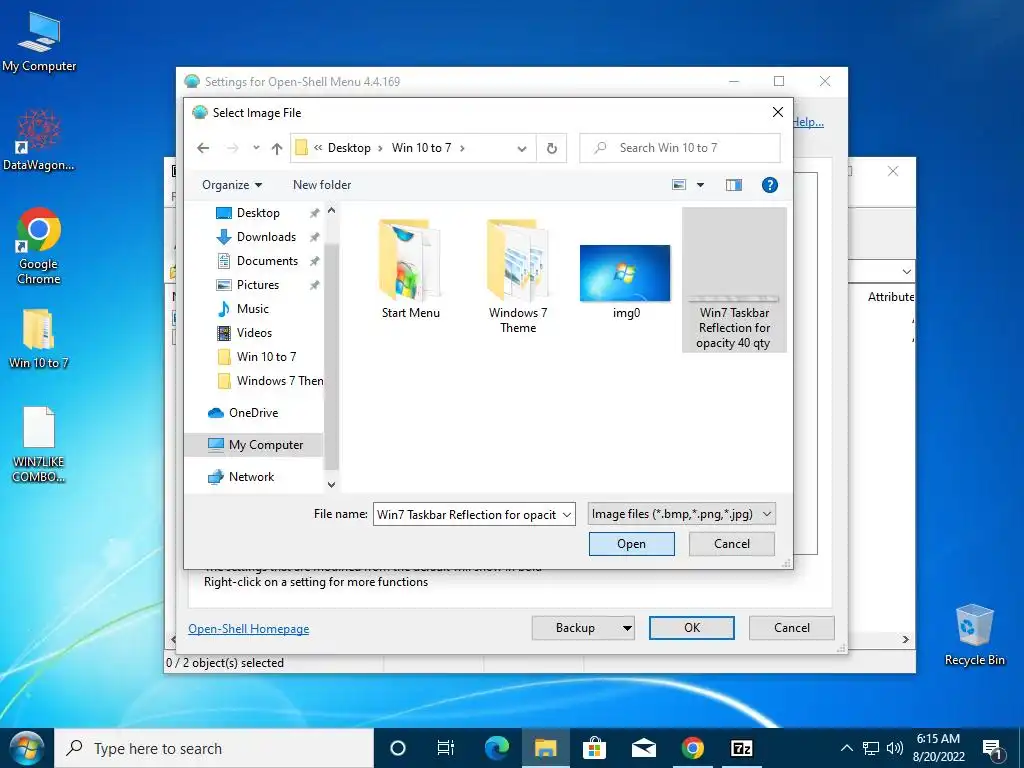Open Chrome from taskbar
Viewport: 1024px width, 768px height.
[692, 748]
